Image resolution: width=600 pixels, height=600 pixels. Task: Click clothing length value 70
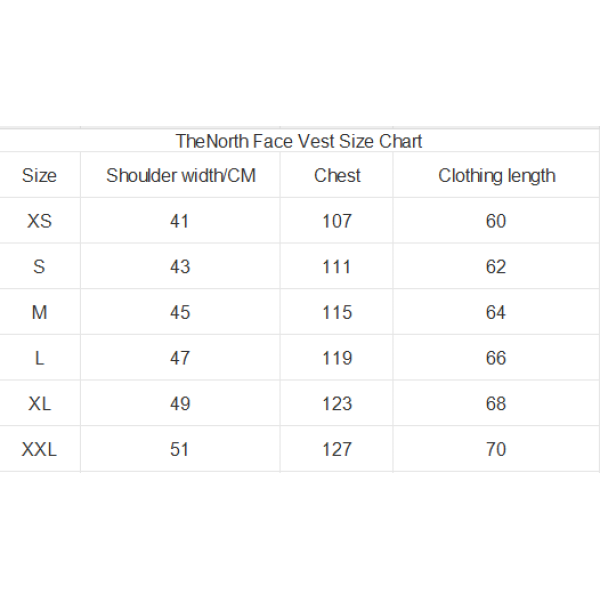(x=496, y=449)
